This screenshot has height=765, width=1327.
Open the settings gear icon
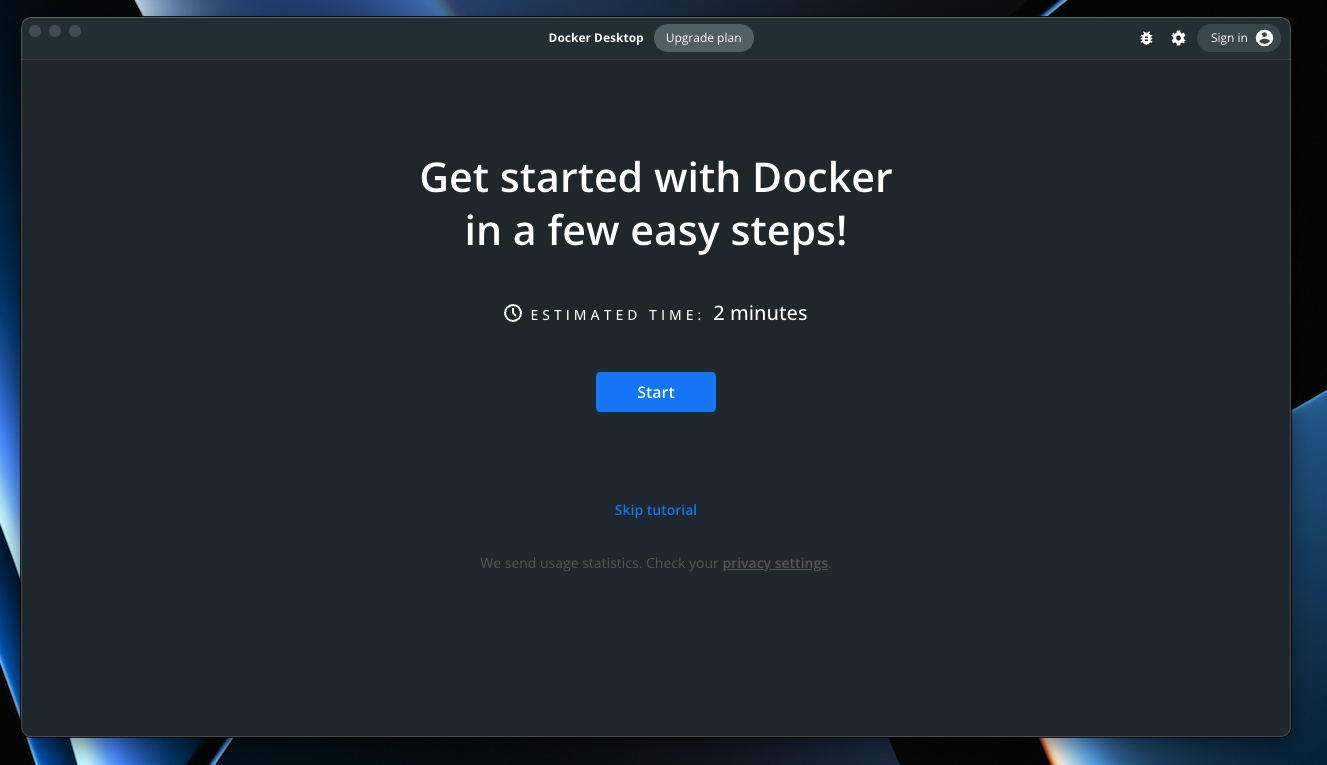point(1179,38)
